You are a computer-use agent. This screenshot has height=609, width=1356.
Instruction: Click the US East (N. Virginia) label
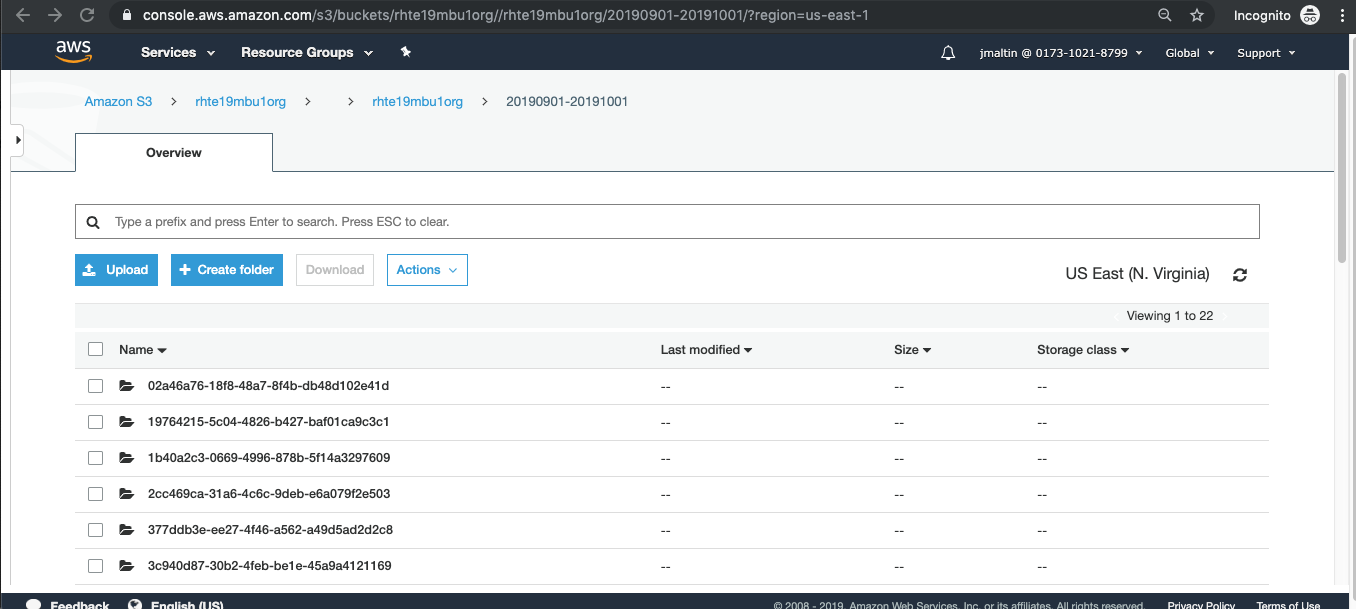(1138, 274)
